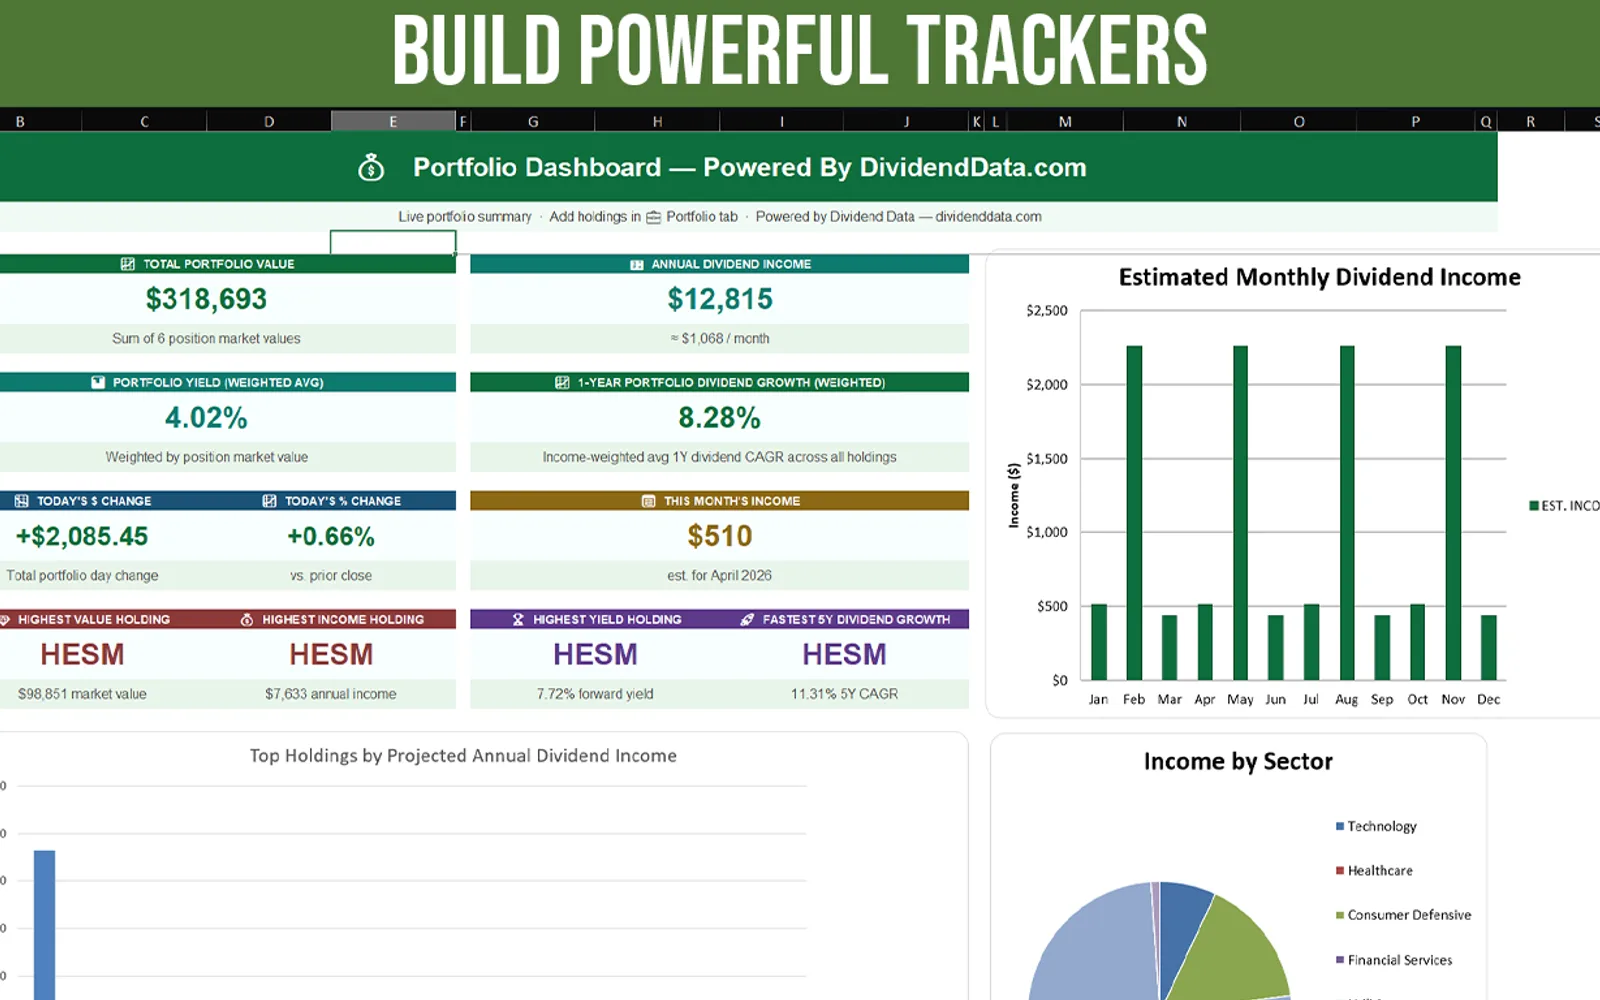Click the Highest Income Holding icon
The width and height of the screenshot is (1600, 1000).
(x=247, y=620)
